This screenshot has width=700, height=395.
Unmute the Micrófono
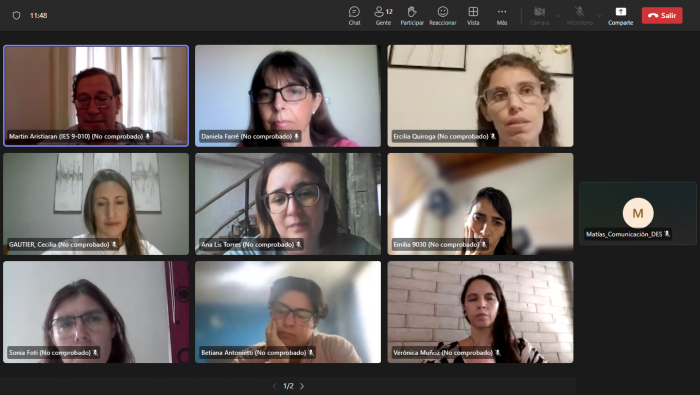579,16
